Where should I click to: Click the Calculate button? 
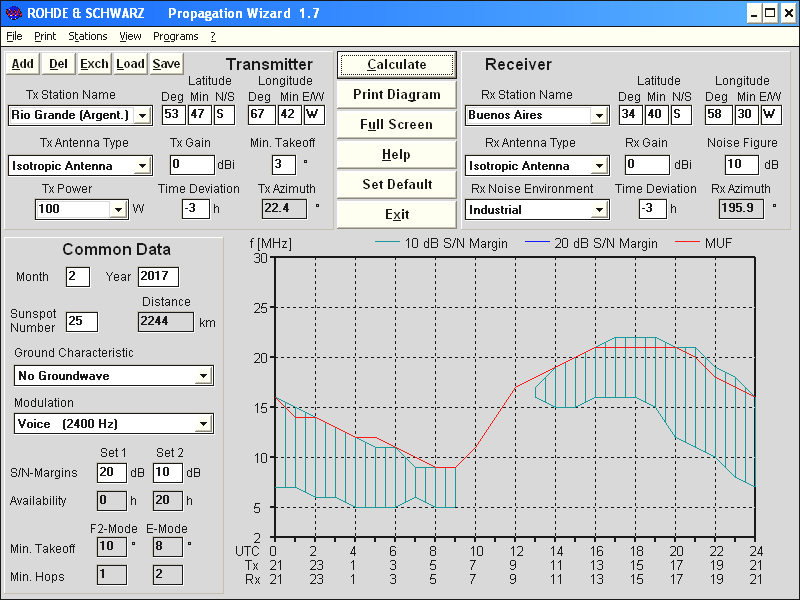click(x=396, y=64)
